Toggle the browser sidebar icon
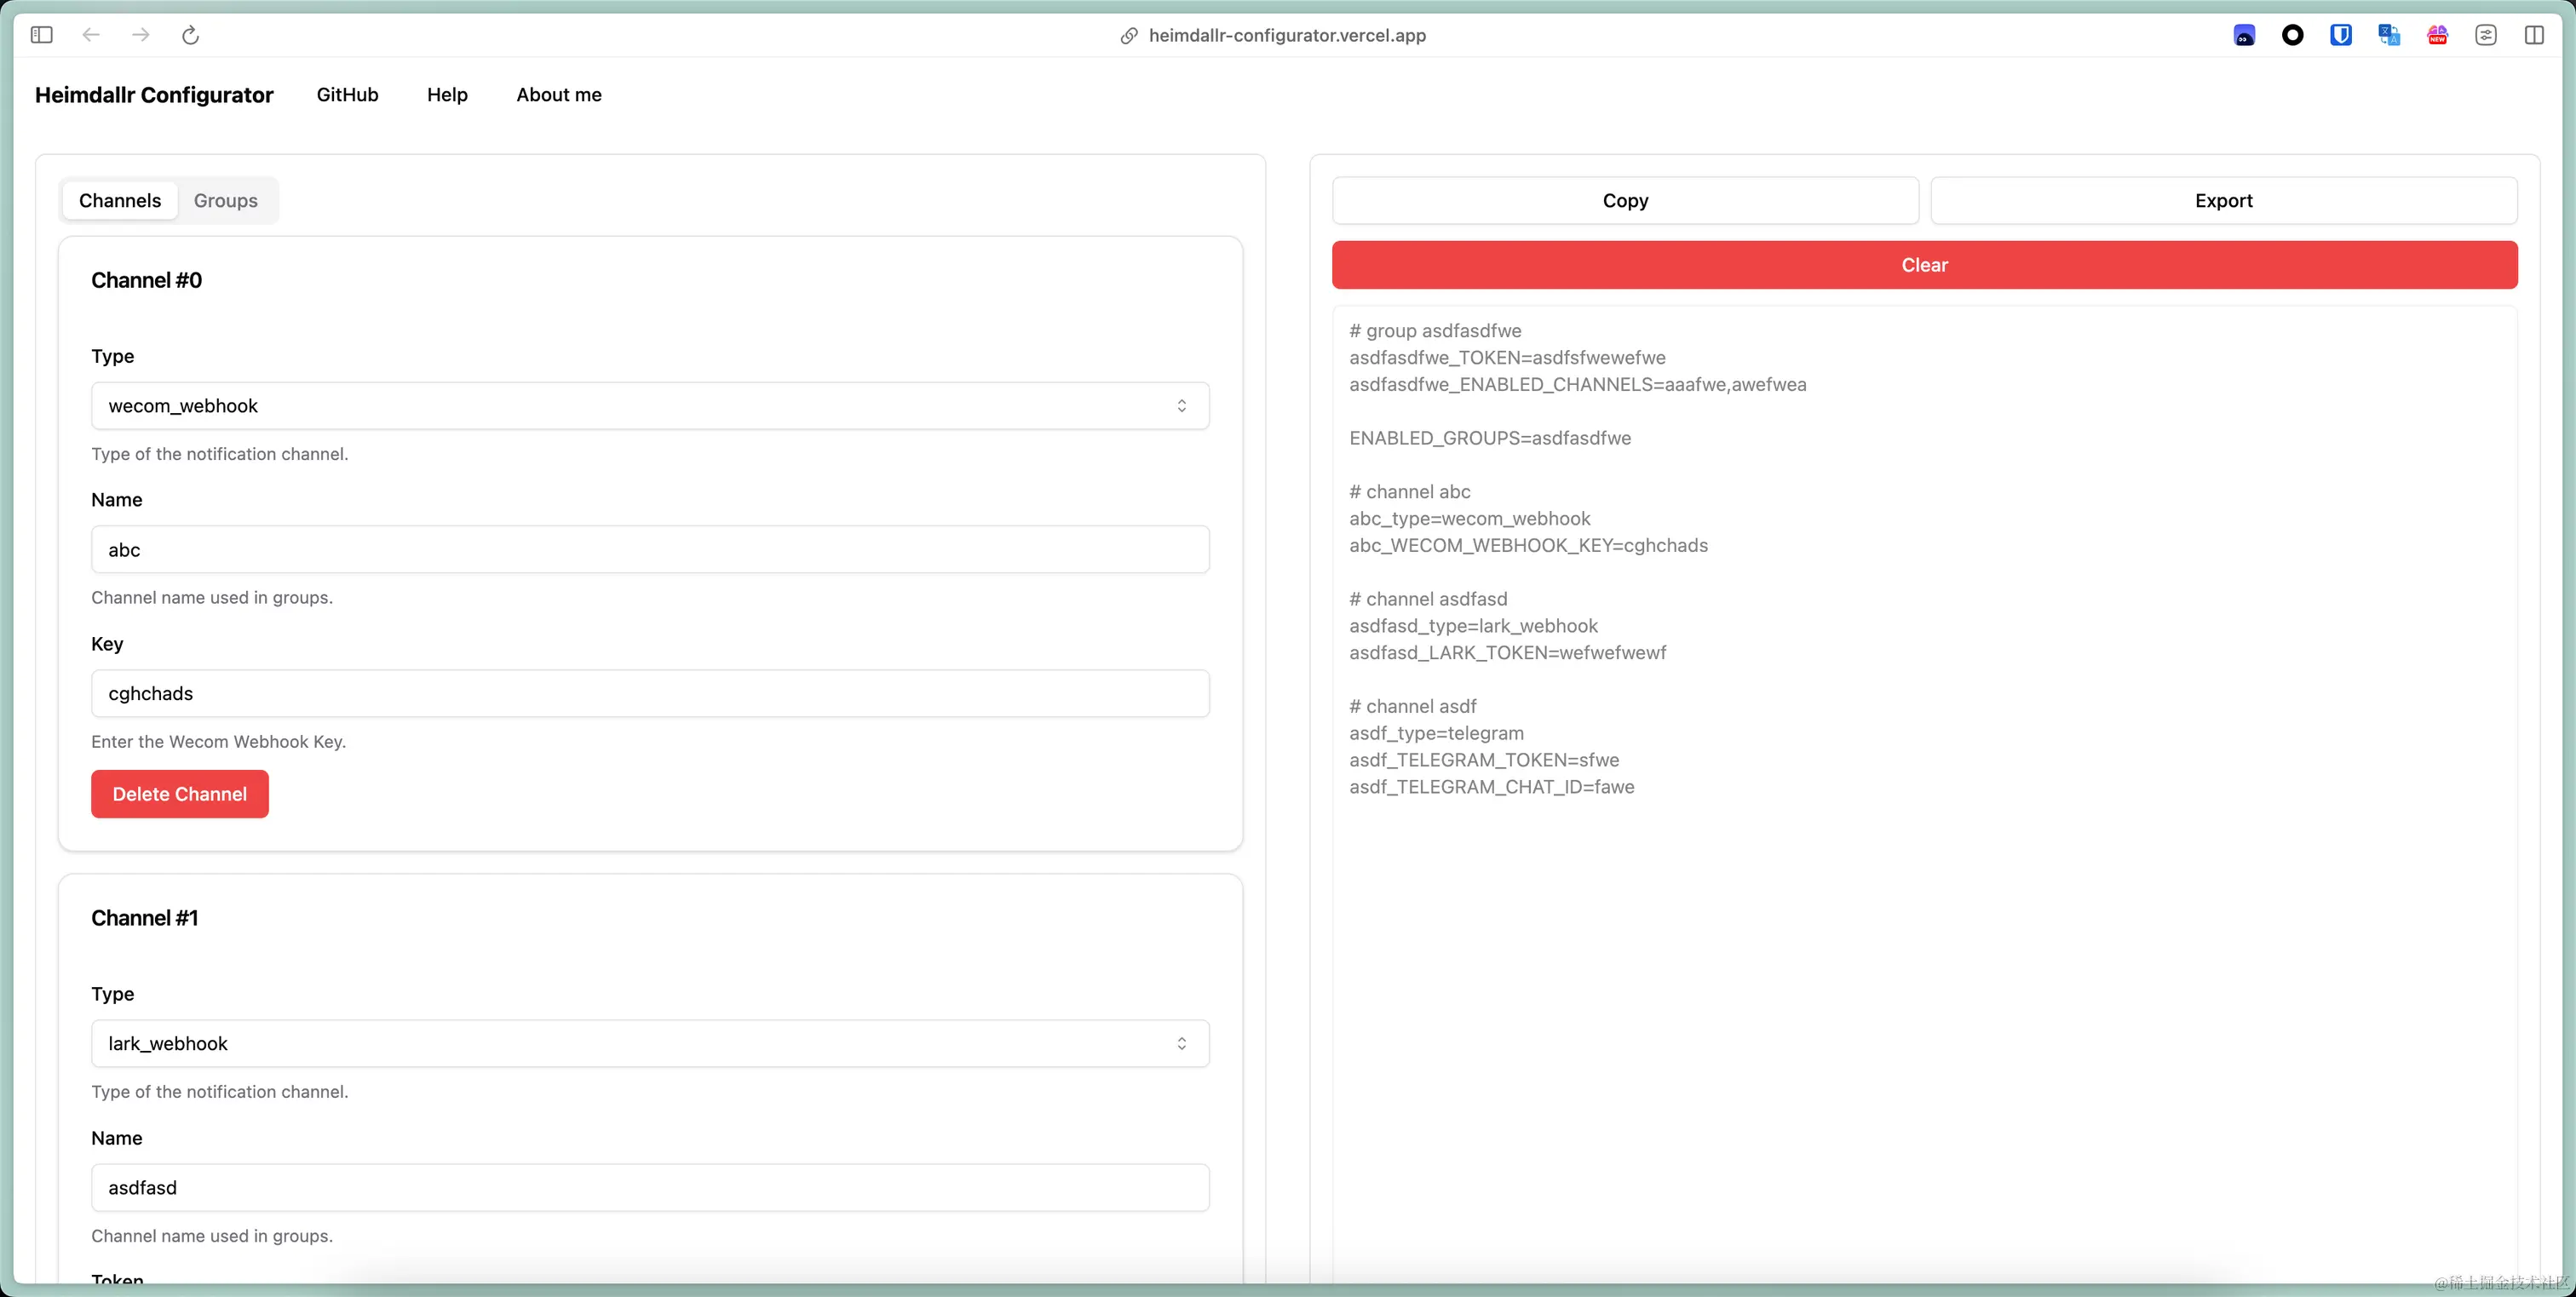The image size is (2576, 1297). tap(41, 35)
